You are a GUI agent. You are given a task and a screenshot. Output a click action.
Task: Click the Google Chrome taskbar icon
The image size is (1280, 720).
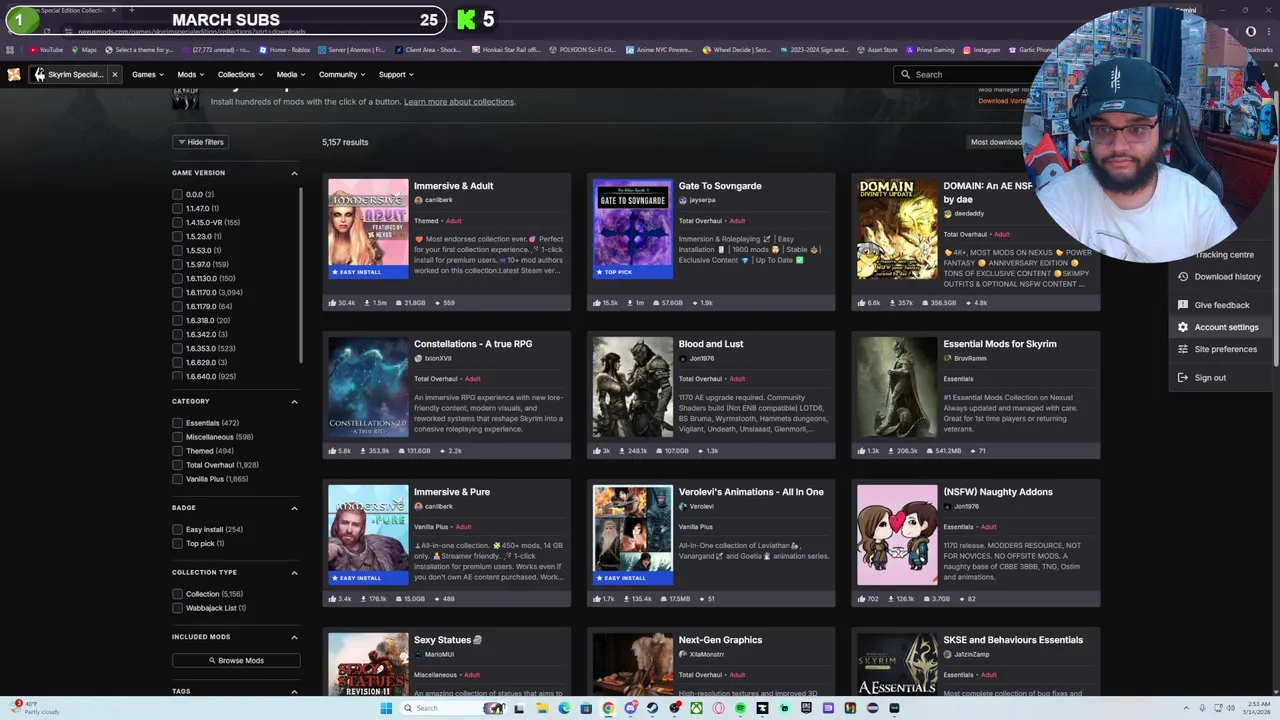point(608,708)
